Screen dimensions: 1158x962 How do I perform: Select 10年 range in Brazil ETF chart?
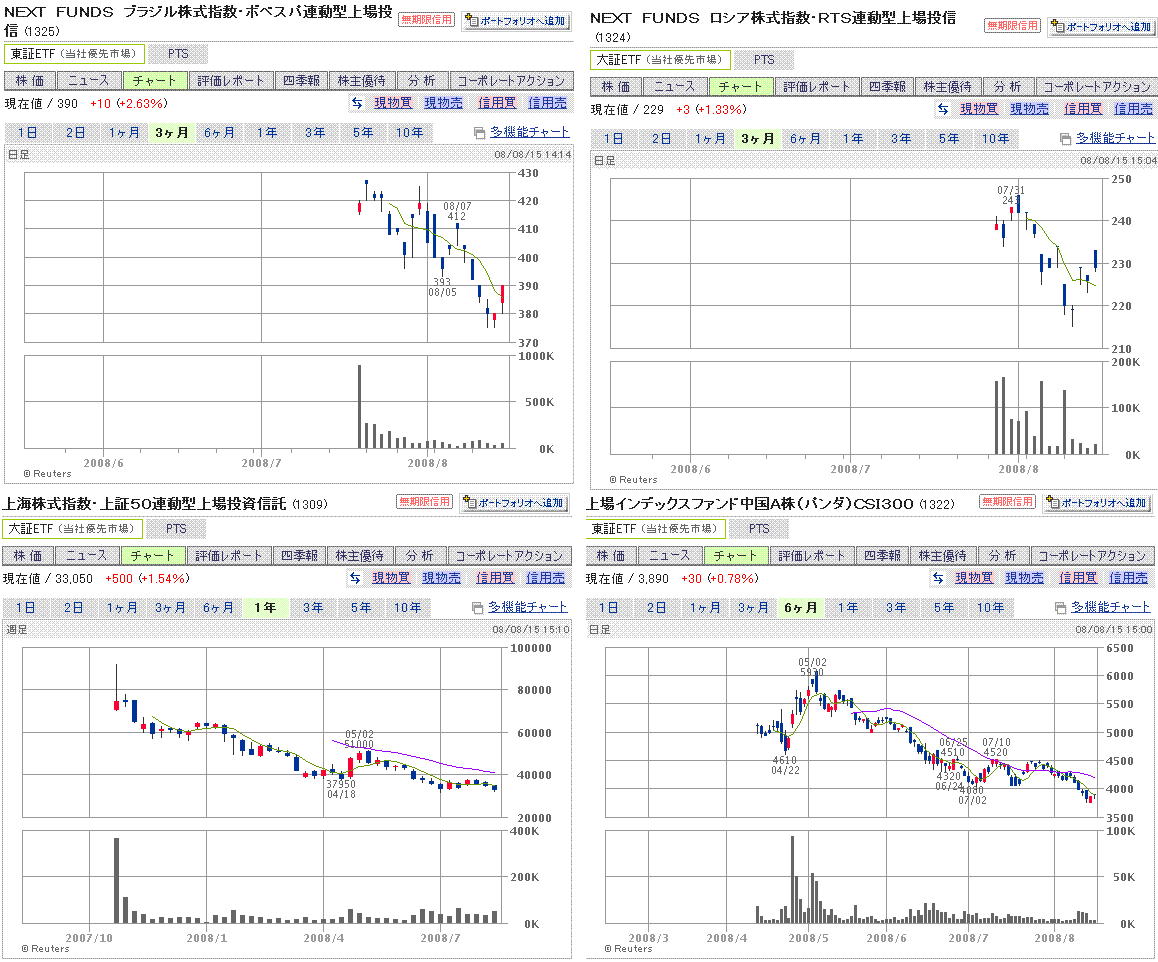(x=410, y=133)
